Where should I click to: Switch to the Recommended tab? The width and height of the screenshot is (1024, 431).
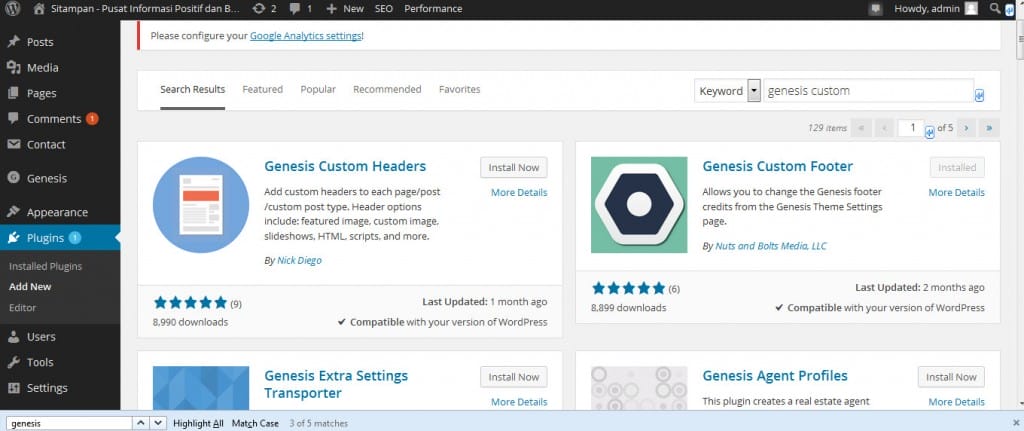click(387, 89)
